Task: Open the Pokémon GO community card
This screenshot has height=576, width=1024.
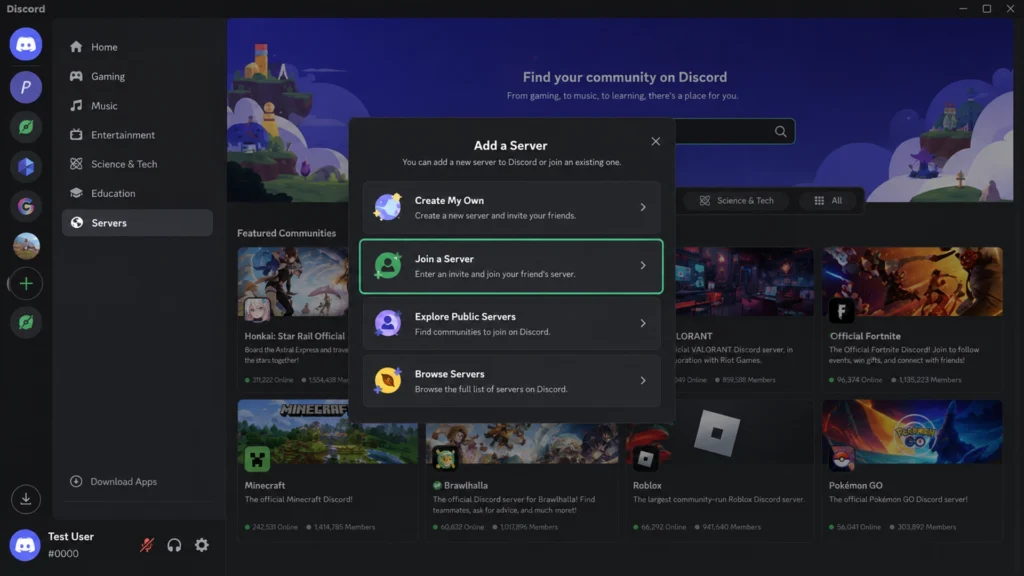Action: pos(912,470)
